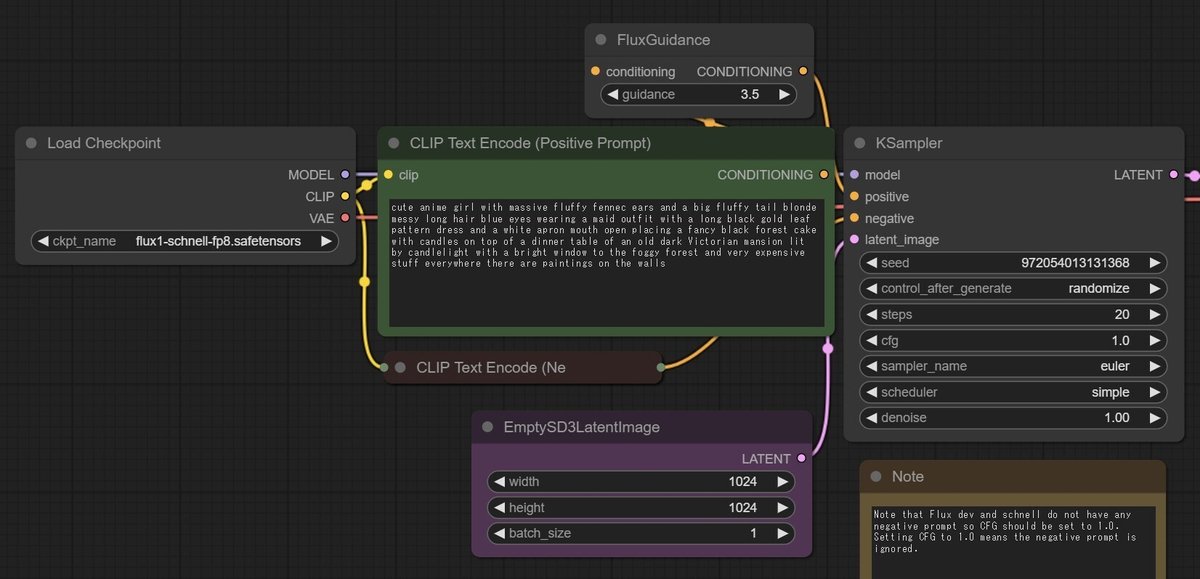Screen dimensions: 1200x579
Task: Decrease latent width with left arrow
Action: click(x=498, y=481)
